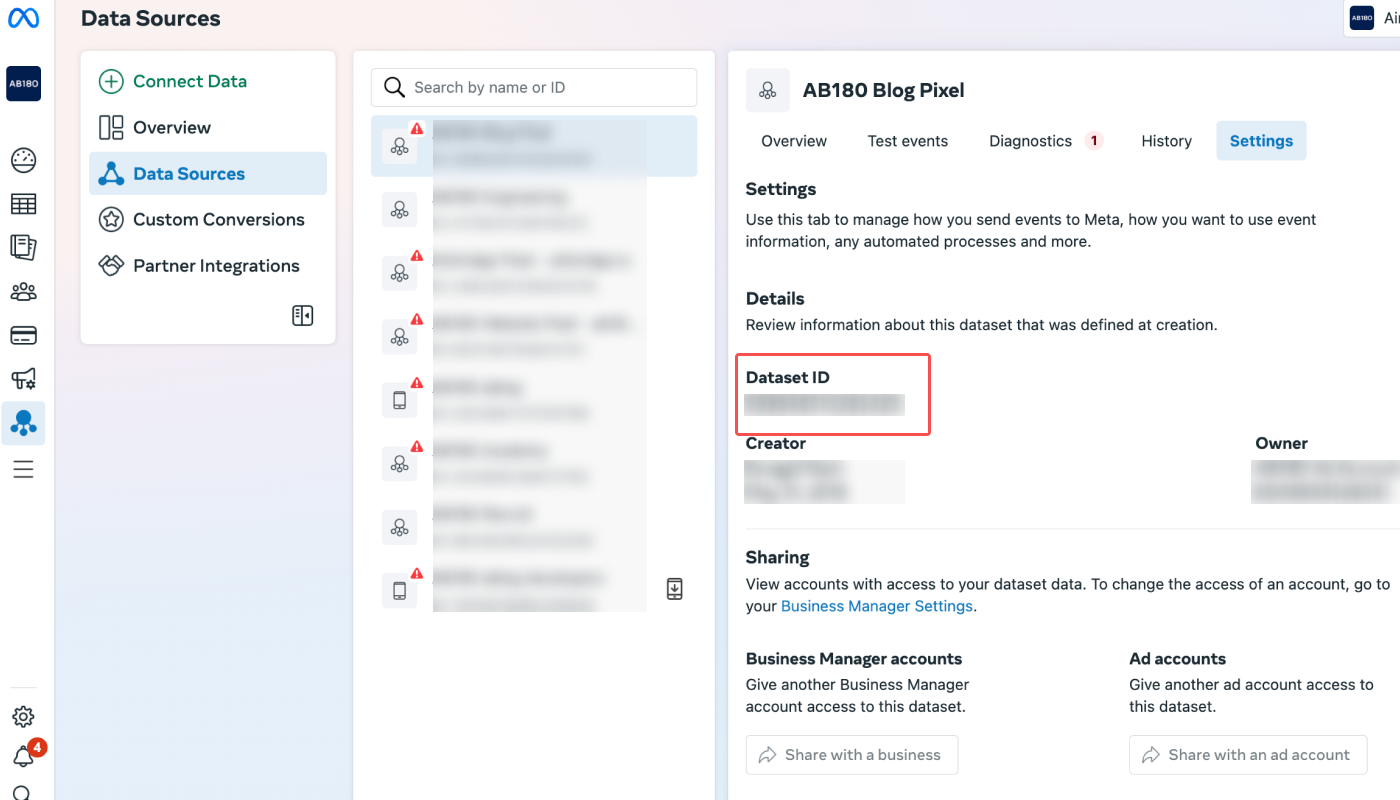
Task: Switch to the Test events tab
Action: tap(908, 141)
